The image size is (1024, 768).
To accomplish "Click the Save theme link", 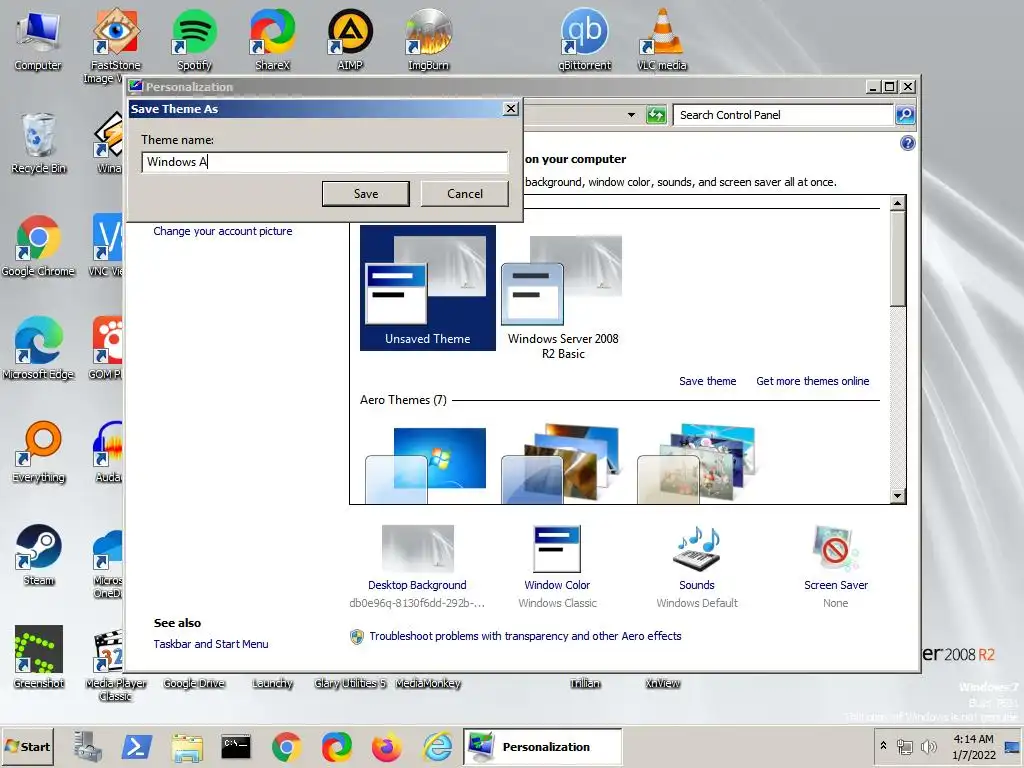I will 707,381.
